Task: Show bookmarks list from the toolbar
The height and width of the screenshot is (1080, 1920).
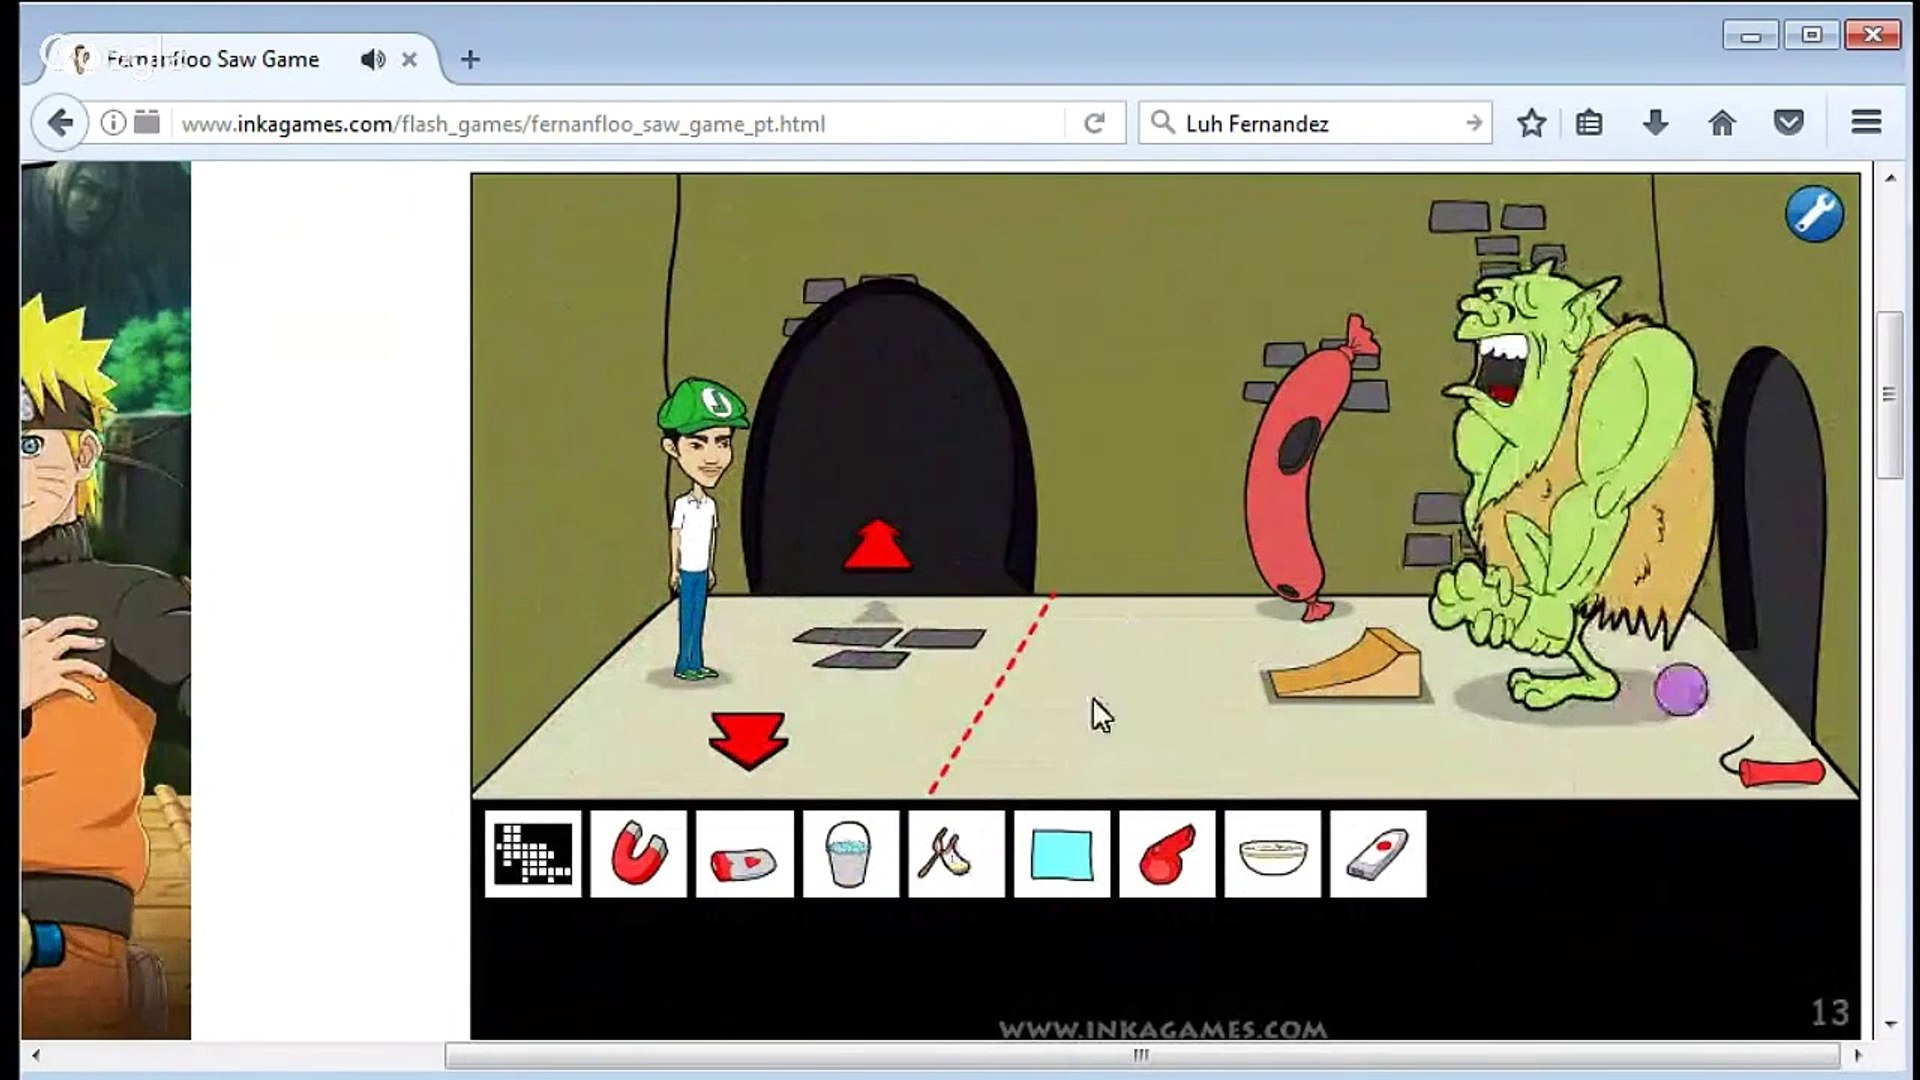Action: [x=1589, y=123]
